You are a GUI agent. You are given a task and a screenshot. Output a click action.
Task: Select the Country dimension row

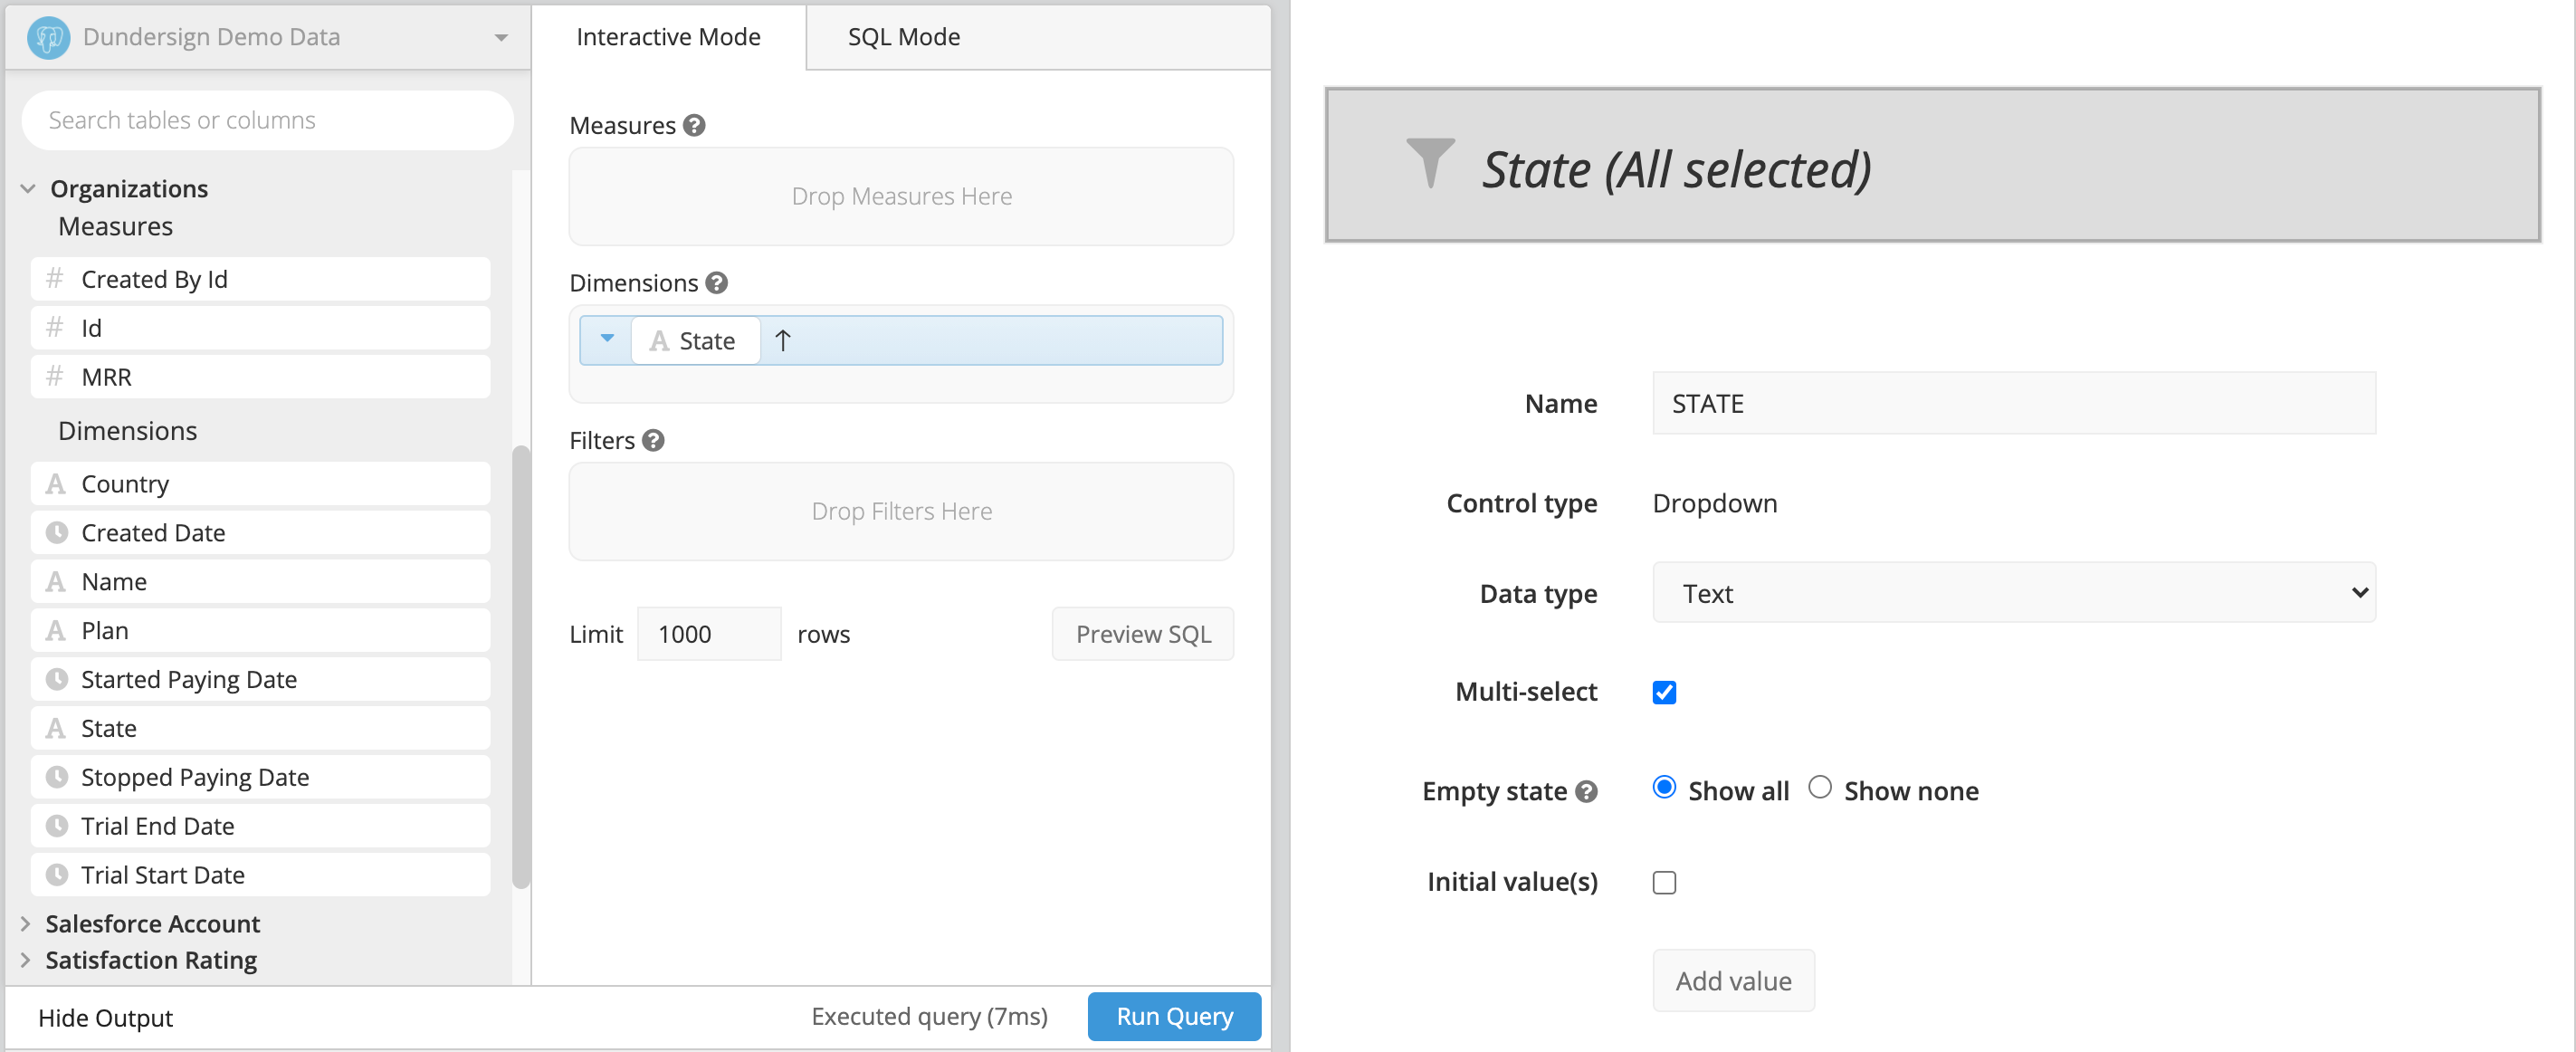click(x=260, y=484)
